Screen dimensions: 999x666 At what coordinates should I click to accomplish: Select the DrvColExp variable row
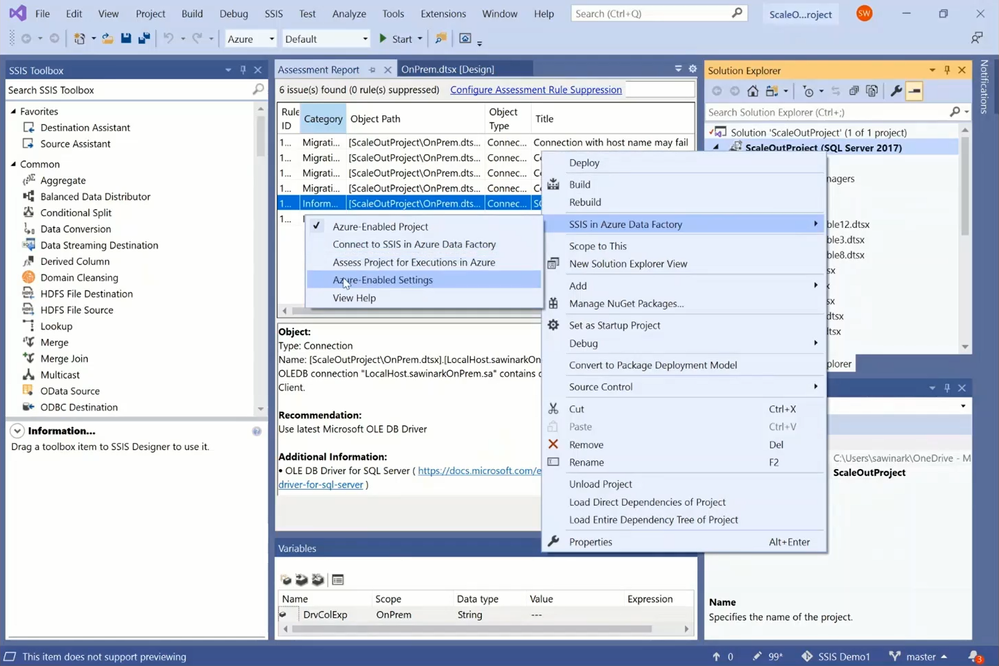[485, 615]
